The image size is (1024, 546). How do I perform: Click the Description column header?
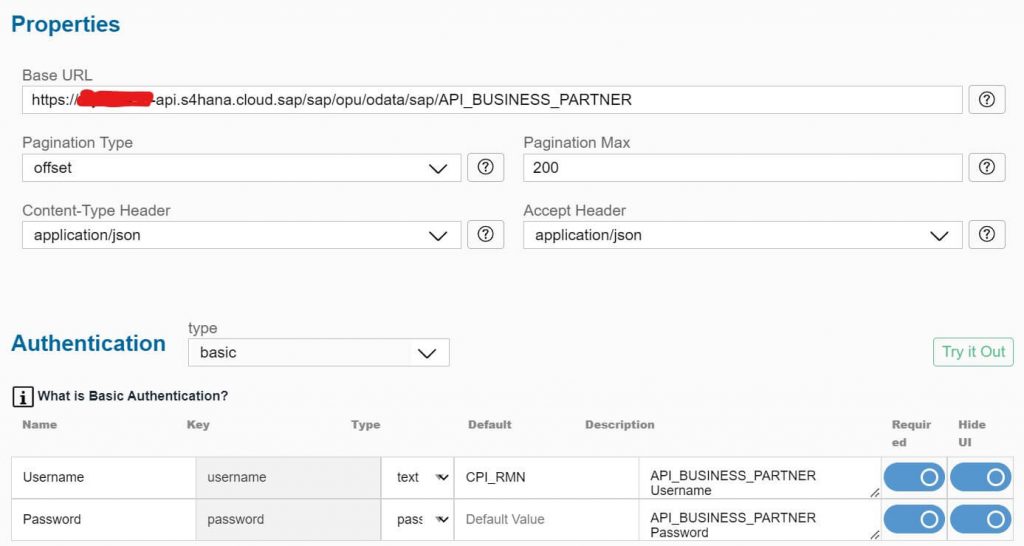(x=620, y=425)
